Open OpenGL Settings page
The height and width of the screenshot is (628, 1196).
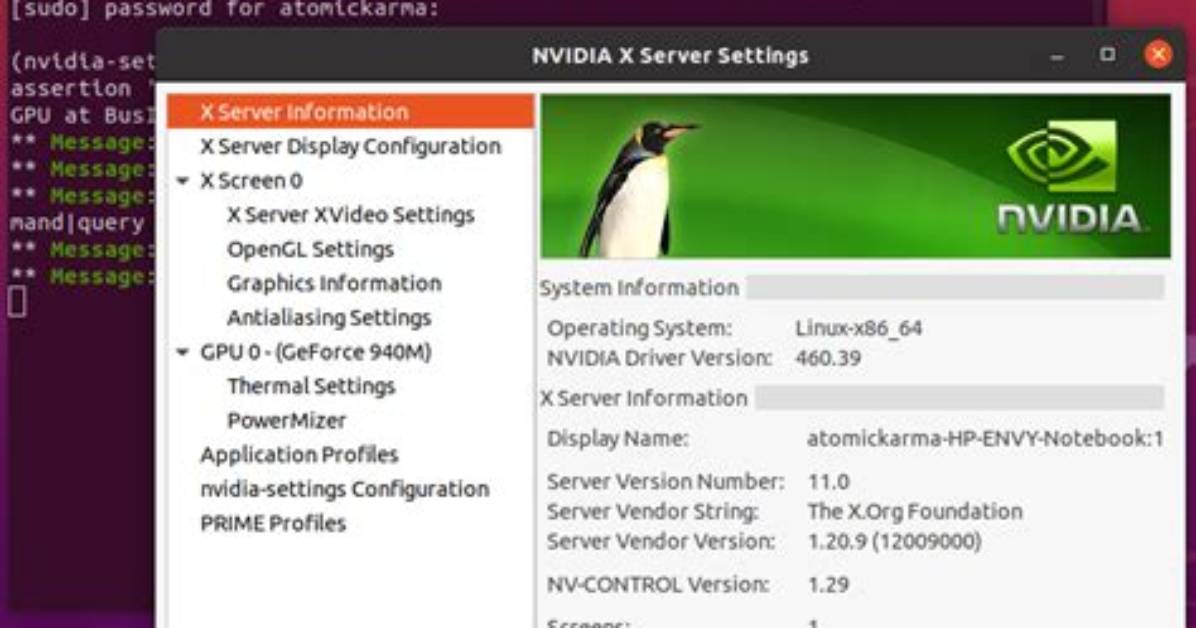tap(310, 250)
